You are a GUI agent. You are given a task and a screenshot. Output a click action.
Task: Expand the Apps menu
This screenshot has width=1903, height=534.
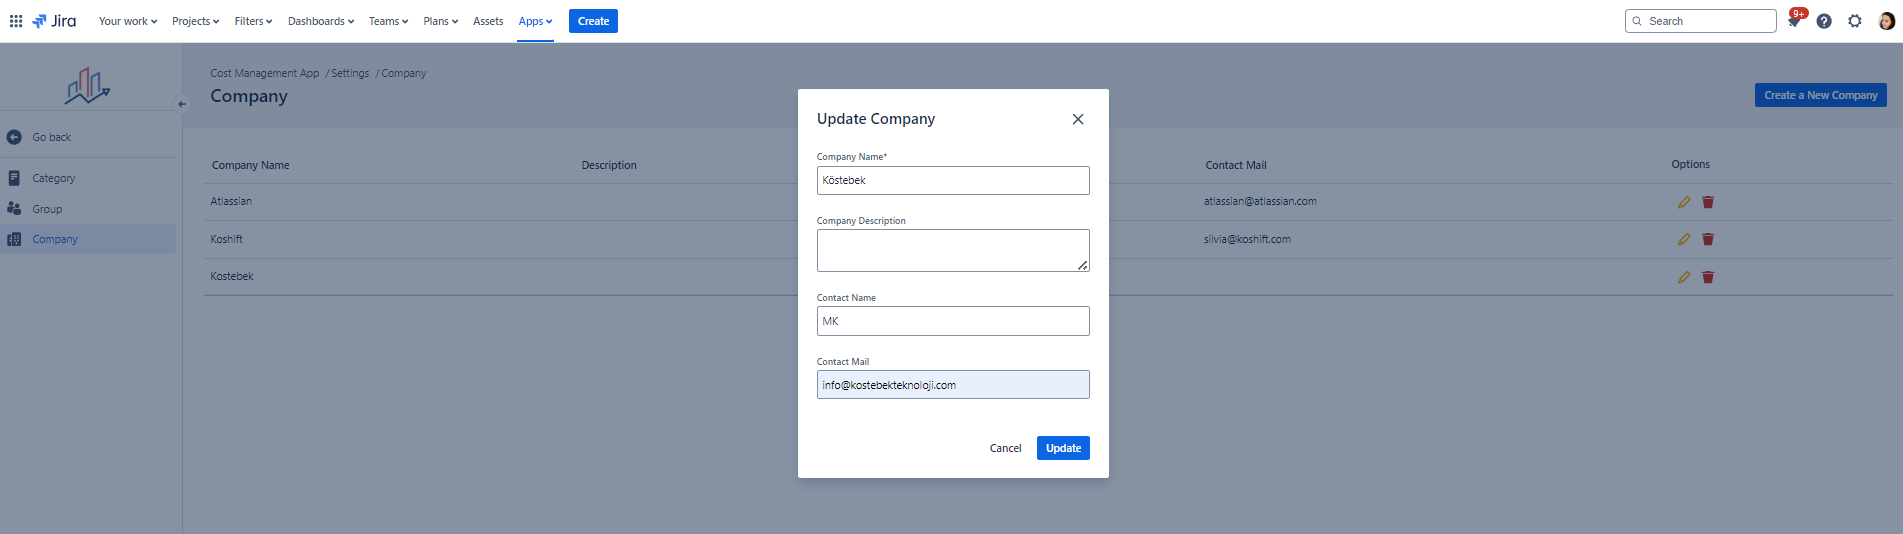535,21
